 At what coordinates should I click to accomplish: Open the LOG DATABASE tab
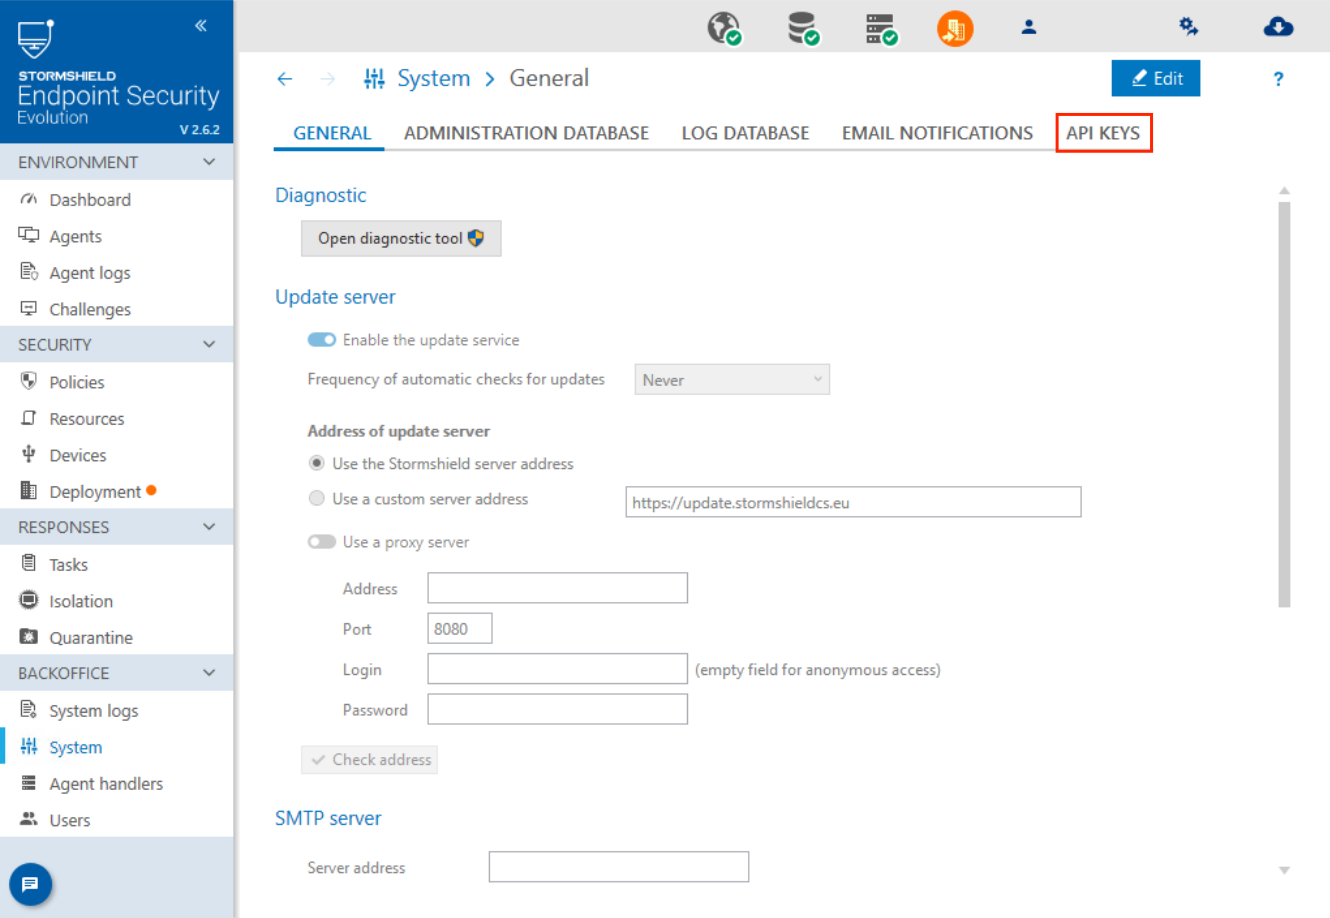pyautogui.click(x=745, y=133)
